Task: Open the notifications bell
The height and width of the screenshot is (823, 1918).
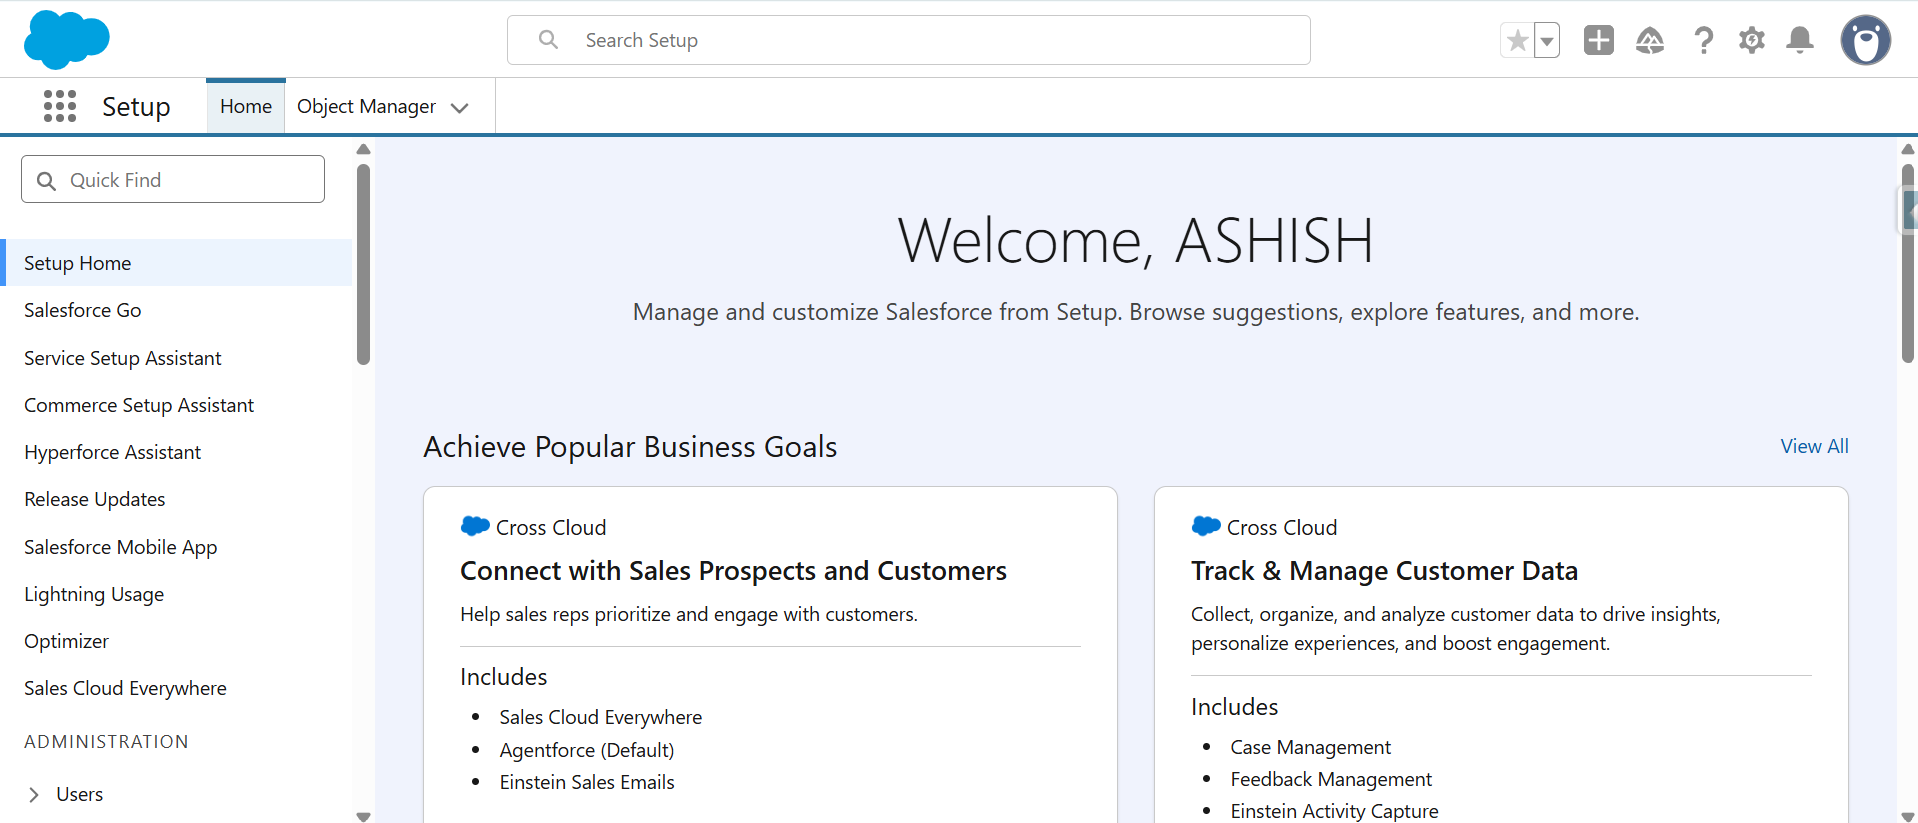Action: (x=1800, y=40)
